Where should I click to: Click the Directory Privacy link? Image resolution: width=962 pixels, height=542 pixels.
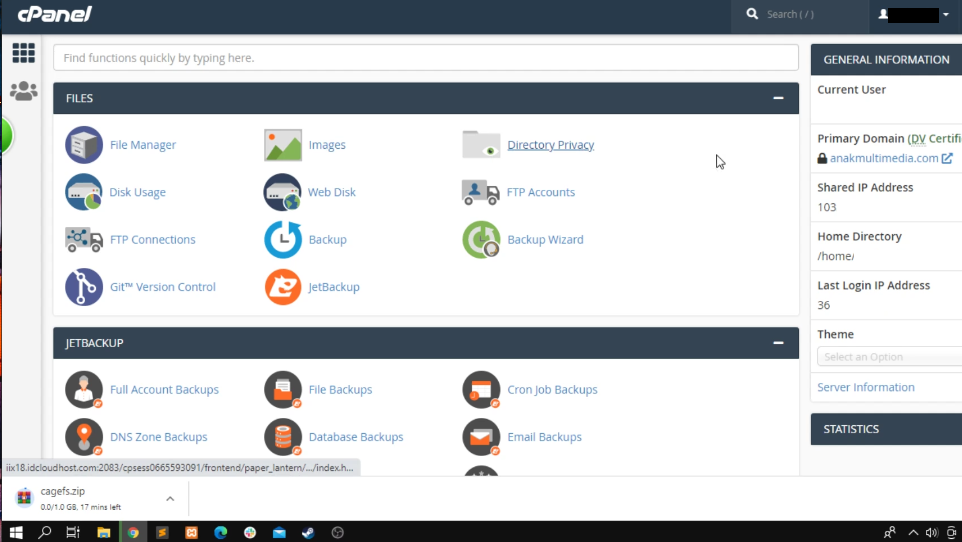[550, 145]
